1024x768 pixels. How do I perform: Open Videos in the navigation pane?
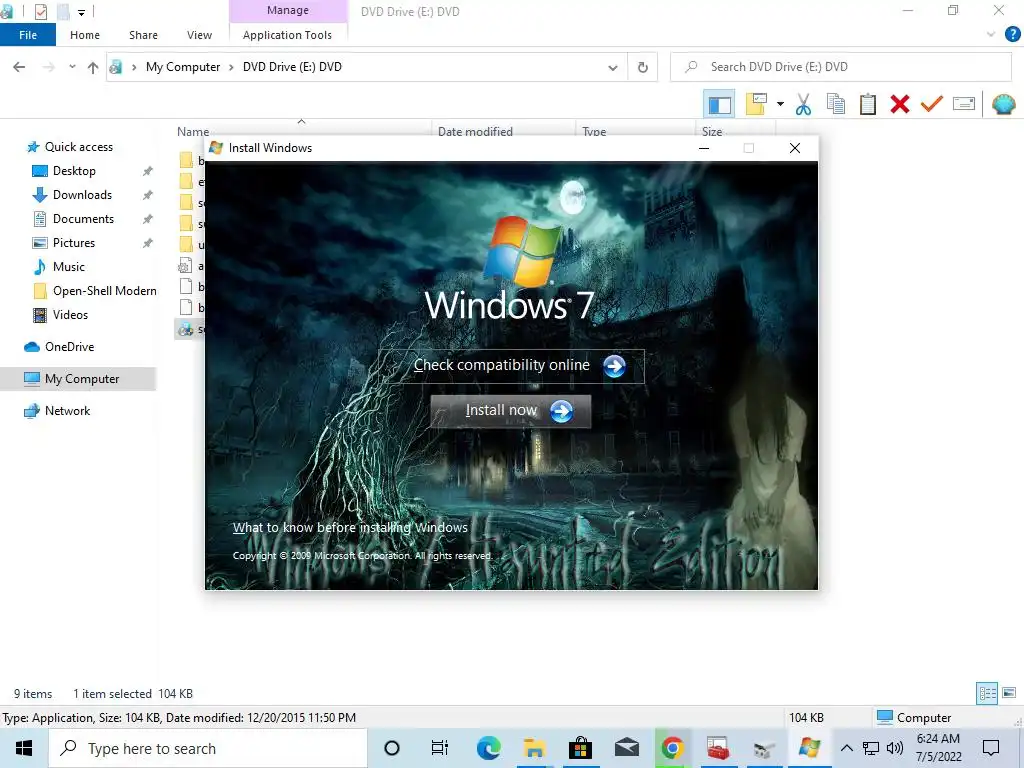pyautogui.click(x=70, y=315)
